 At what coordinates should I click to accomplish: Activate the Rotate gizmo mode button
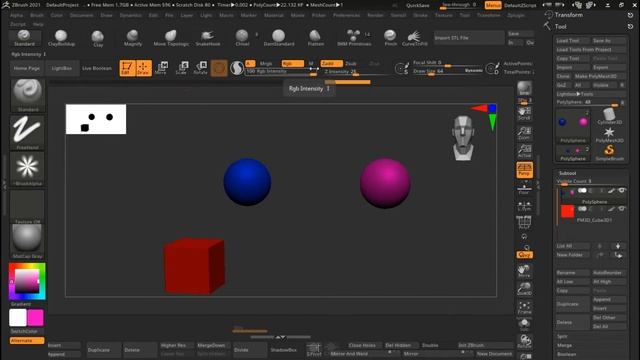click(x=200, y=68)
